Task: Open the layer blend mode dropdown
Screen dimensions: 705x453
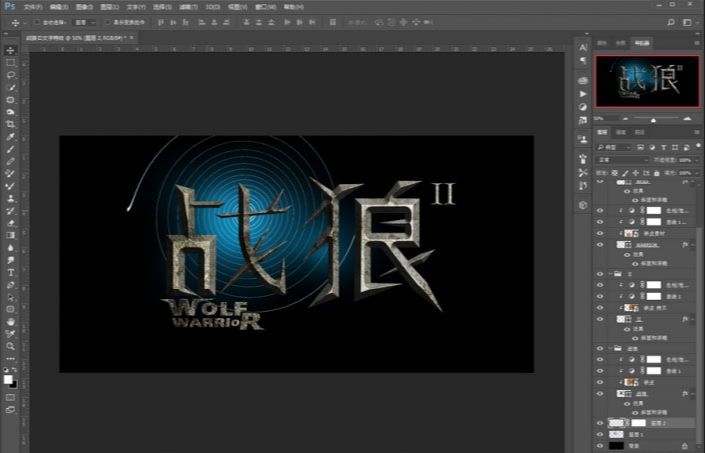Action: 622,160
